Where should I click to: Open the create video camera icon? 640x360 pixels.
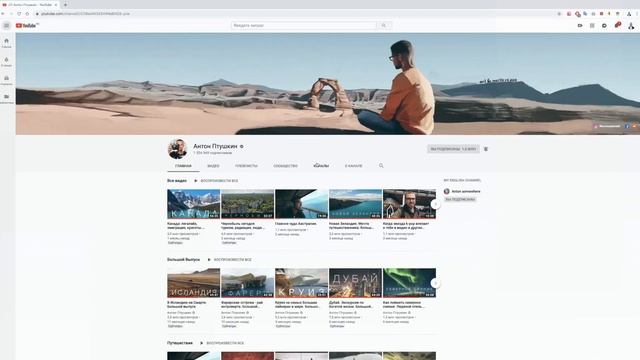click(580, 25)
